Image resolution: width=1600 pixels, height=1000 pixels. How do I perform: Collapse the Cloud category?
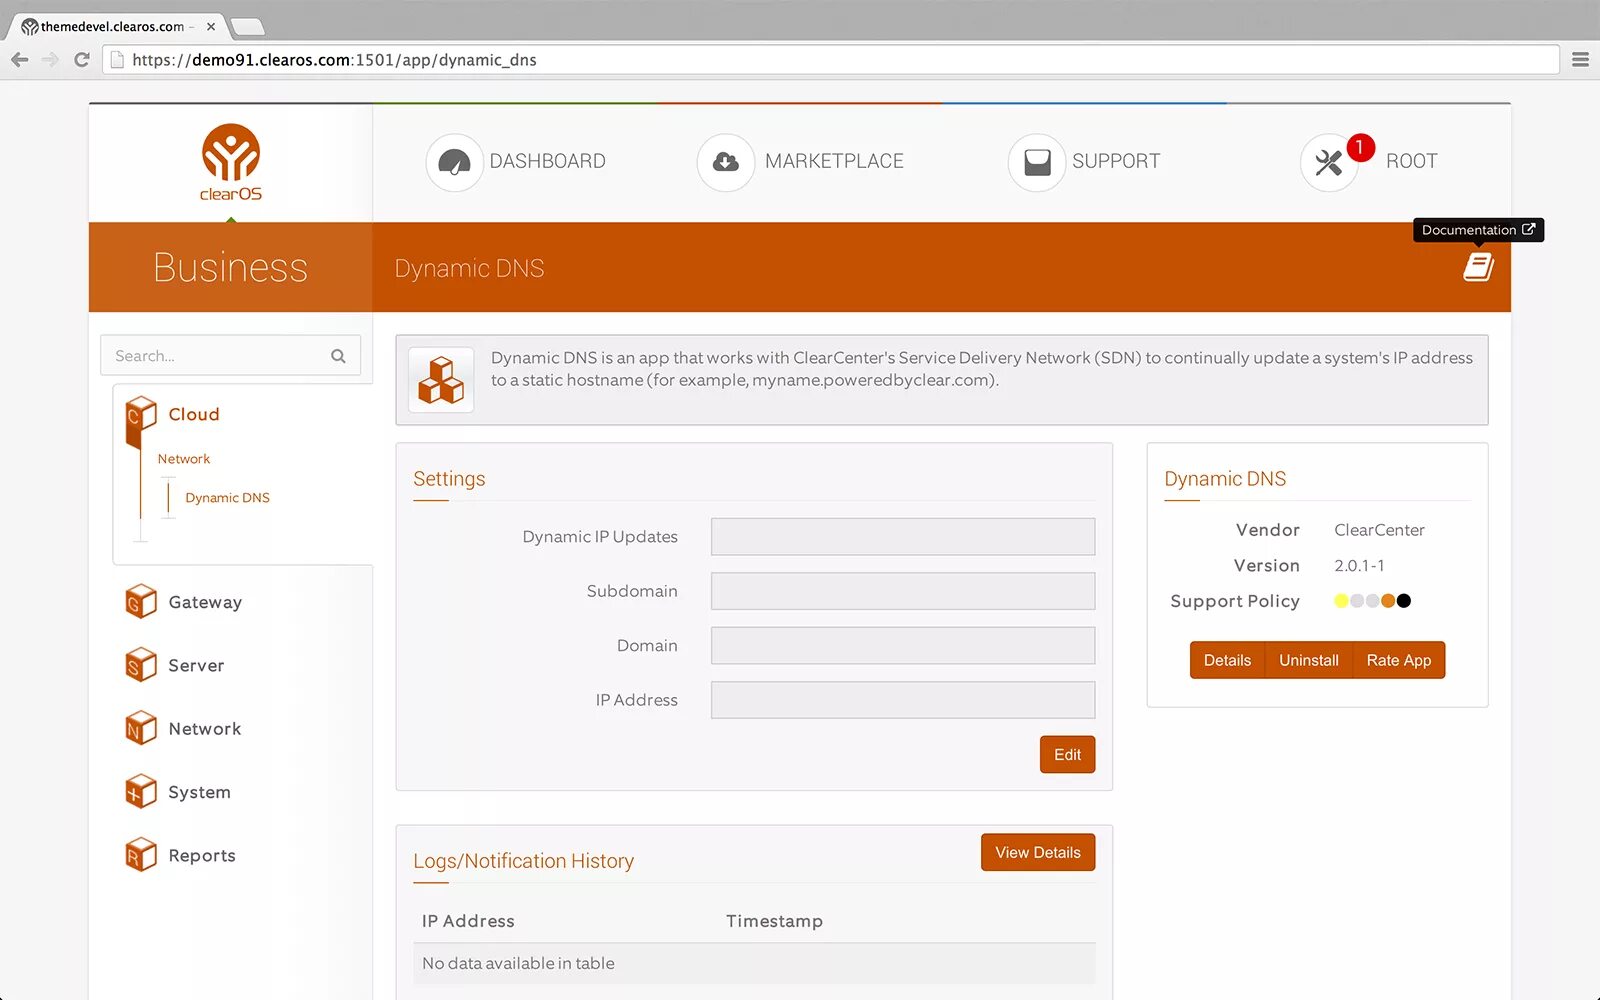[193, 414]
